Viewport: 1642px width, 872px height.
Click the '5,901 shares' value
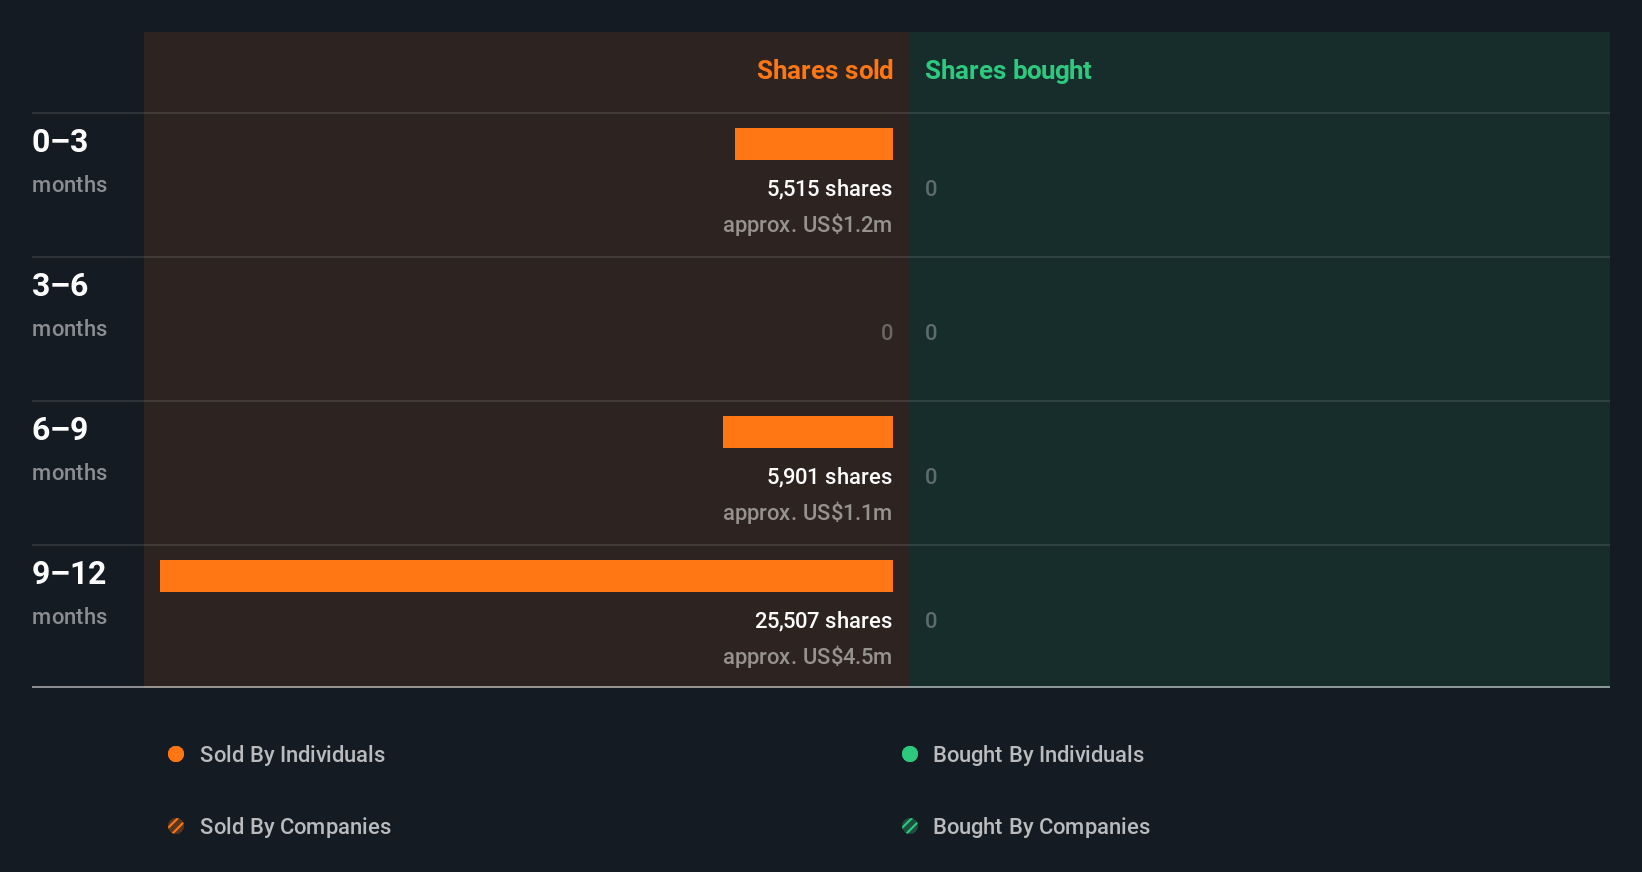pos(830,476)
